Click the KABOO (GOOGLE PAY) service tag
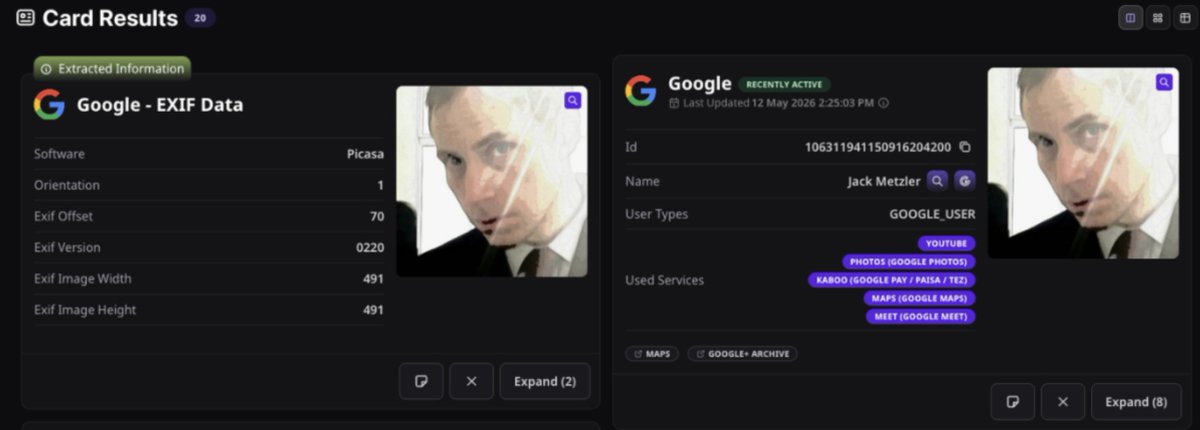Viewport: 1200px width, 430px height. (891, 280)
